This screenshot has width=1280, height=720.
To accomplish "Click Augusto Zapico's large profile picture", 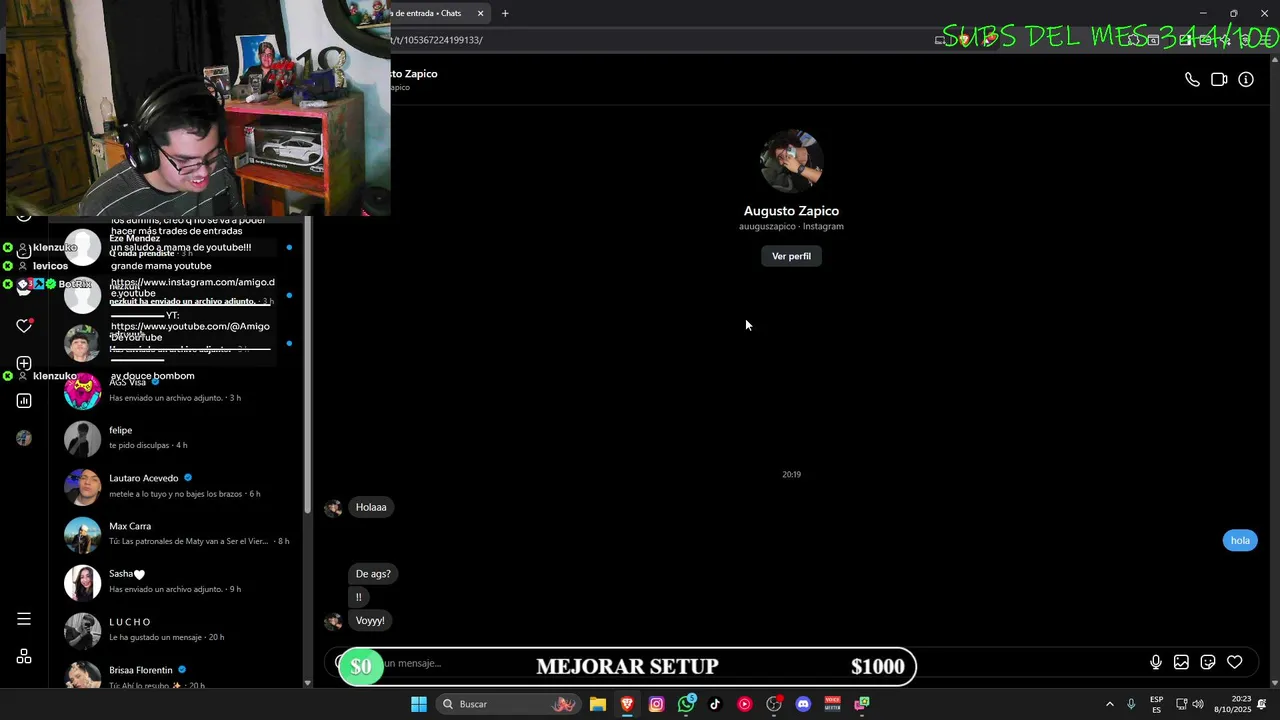I will [x=791, y=160].
